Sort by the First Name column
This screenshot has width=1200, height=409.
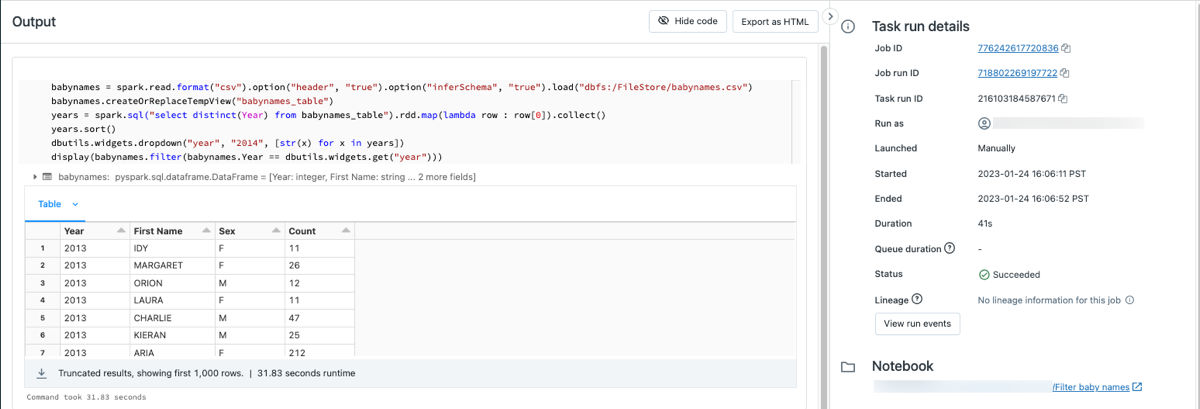tap(206, 231)
